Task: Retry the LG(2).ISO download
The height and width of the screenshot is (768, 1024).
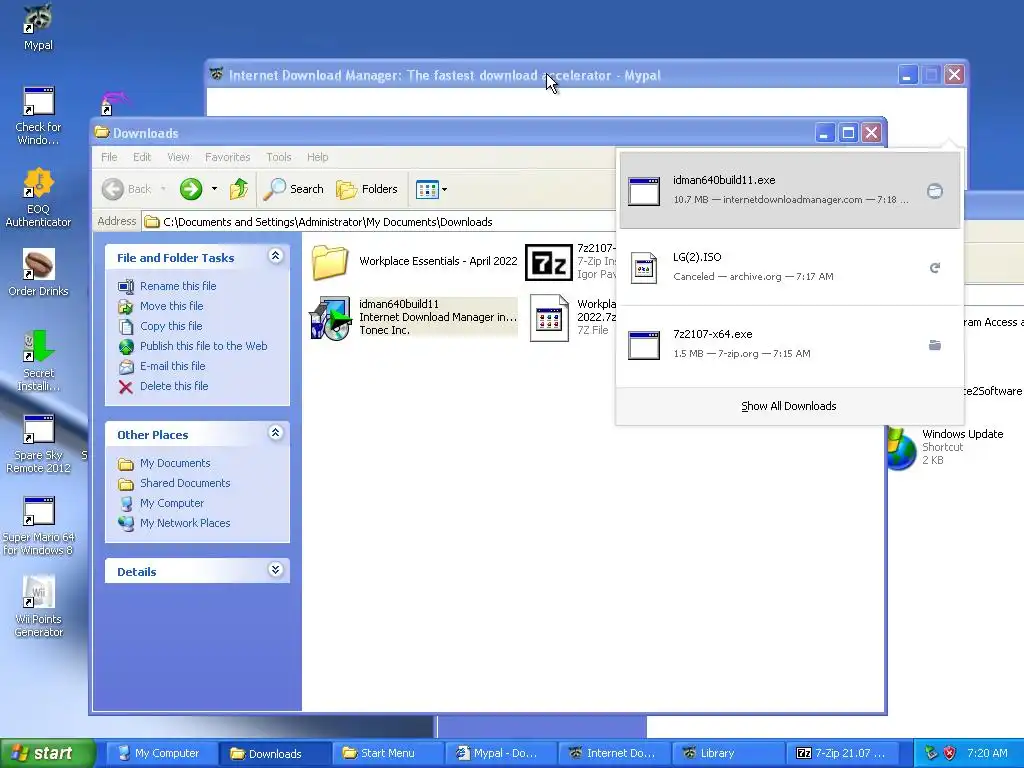Action: pyautogui.click(x=935, y=268)
